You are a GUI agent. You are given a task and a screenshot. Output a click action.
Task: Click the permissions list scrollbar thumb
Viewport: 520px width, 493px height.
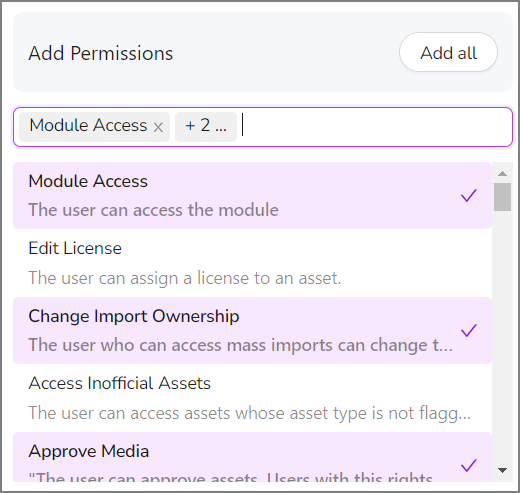click(x=502, y=197)
